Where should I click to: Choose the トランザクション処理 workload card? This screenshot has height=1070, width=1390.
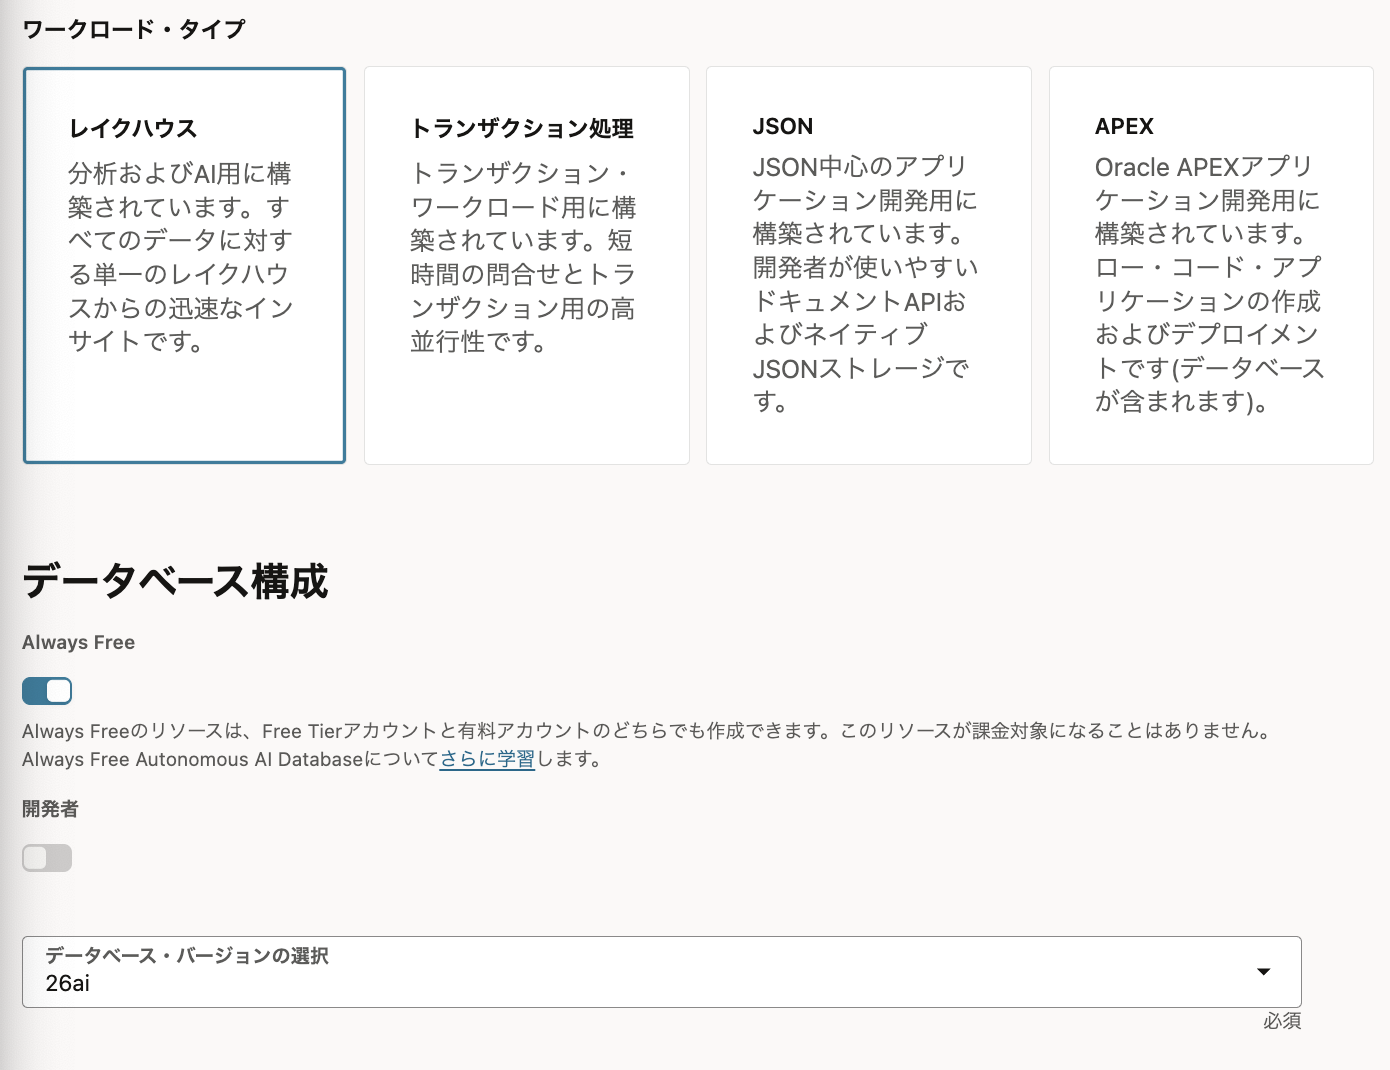[x=527, y=265]
